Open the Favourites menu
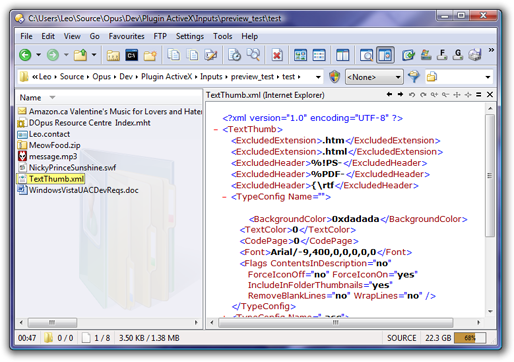This screenshot has height=362, width=514. tap(126, 36)
